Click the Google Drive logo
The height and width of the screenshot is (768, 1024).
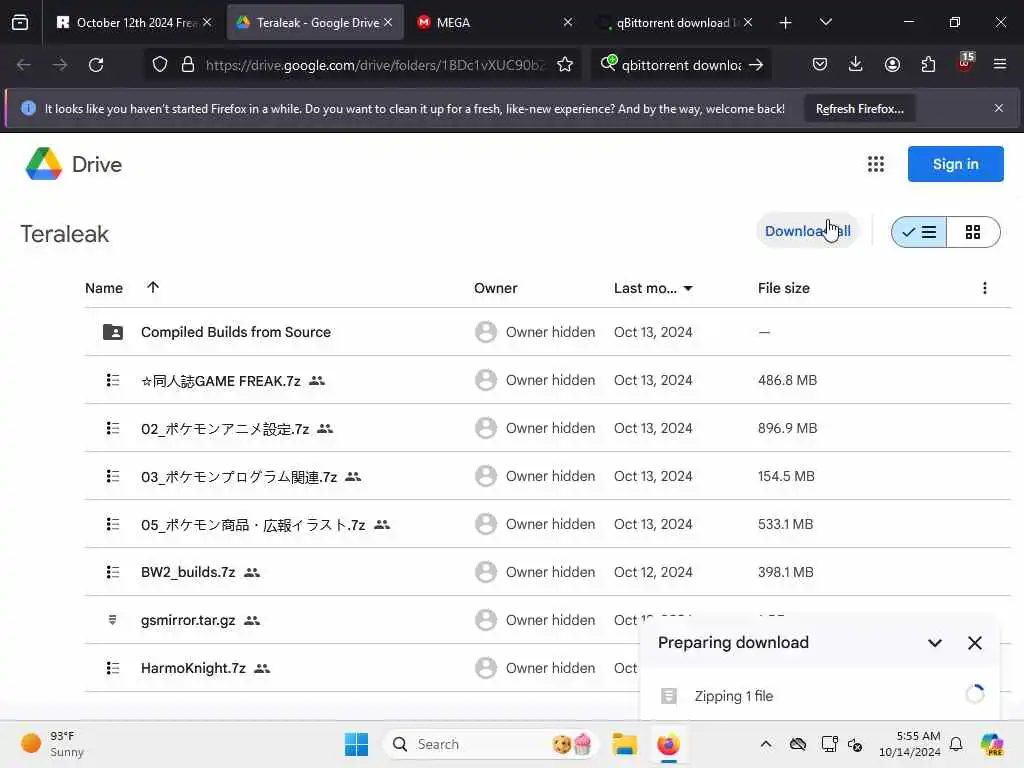coord(44,164)
